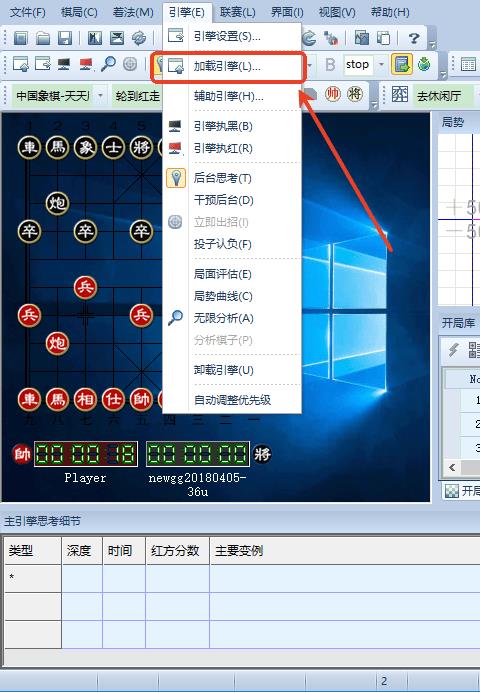Click the copy pages toolbar icon
Viewport: 480px width, 692px height.
point(383,38)
